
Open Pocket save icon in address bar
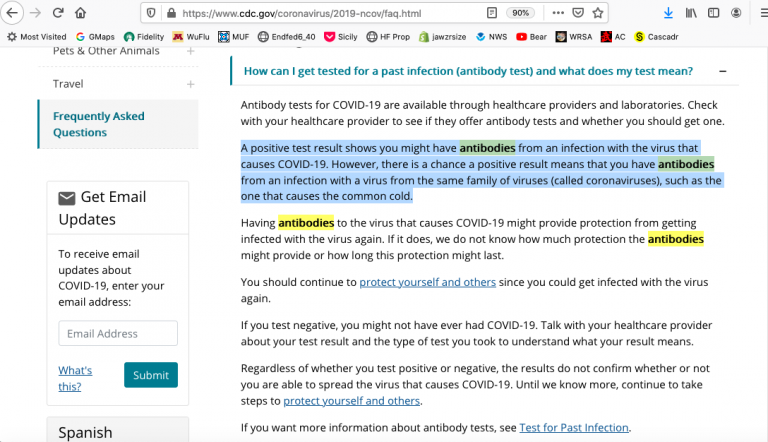click(578, 13)
